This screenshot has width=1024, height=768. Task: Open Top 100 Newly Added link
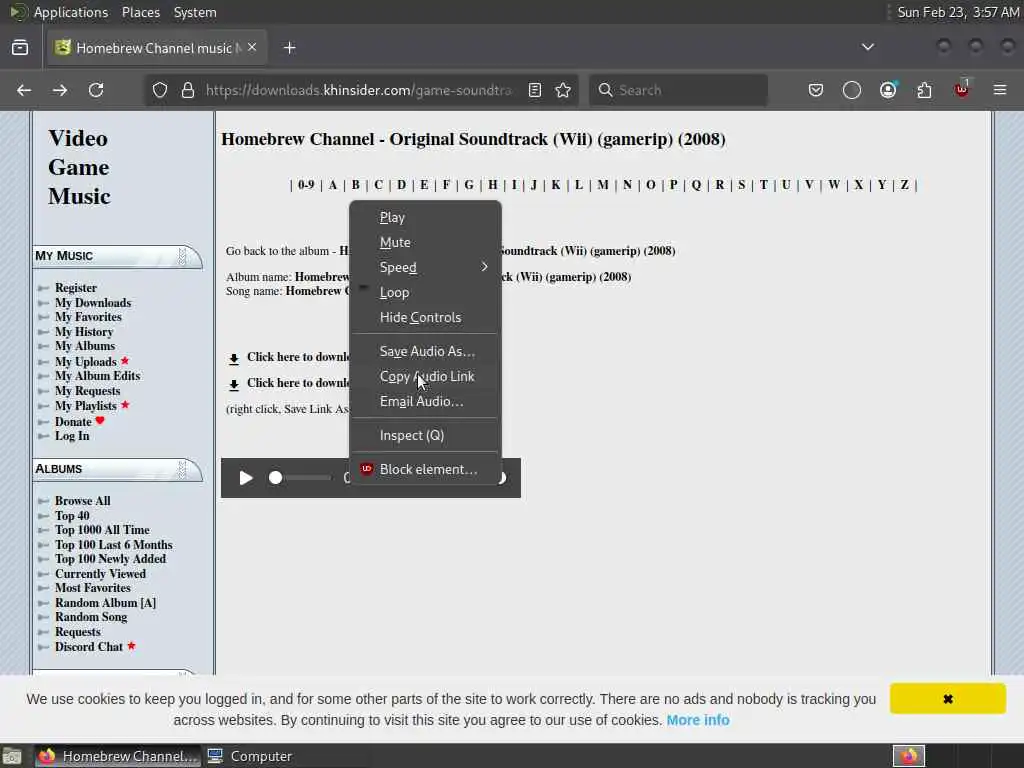(110, 558)
